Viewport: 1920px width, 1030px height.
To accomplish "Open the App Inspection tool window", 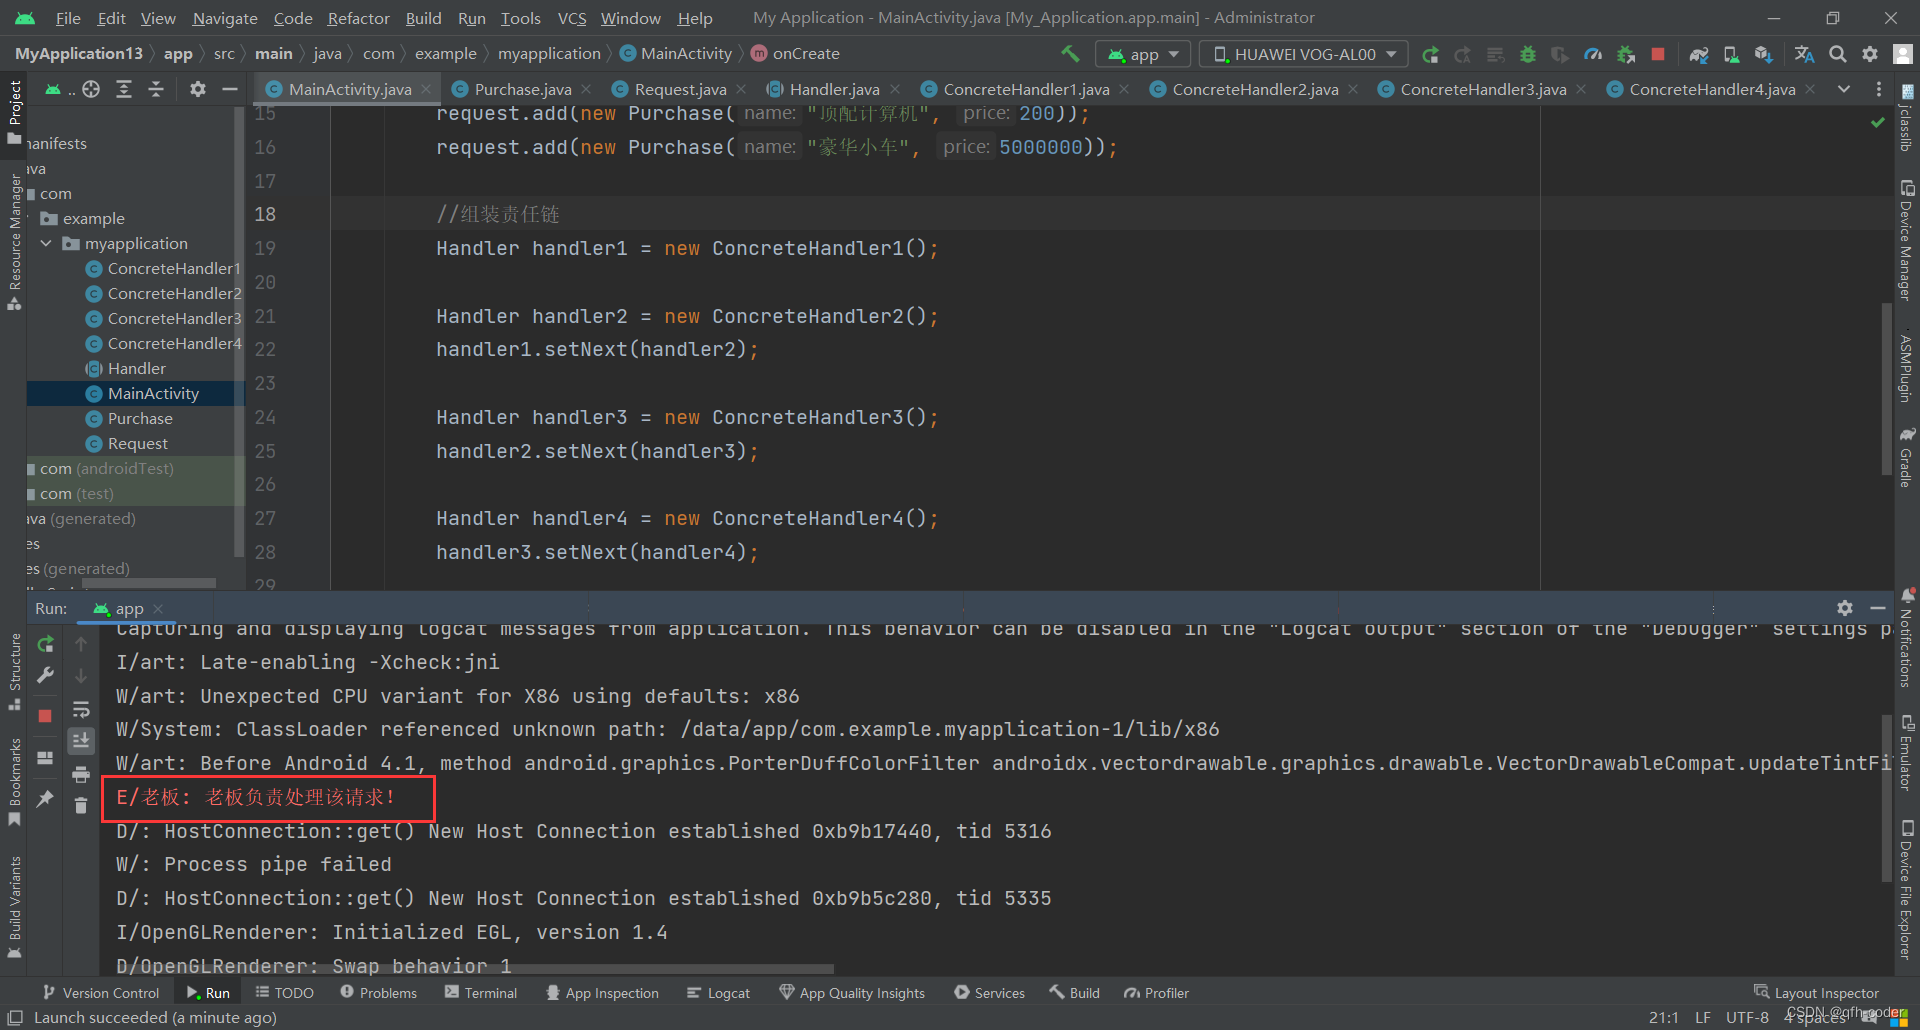I will (x=602, y=993).
